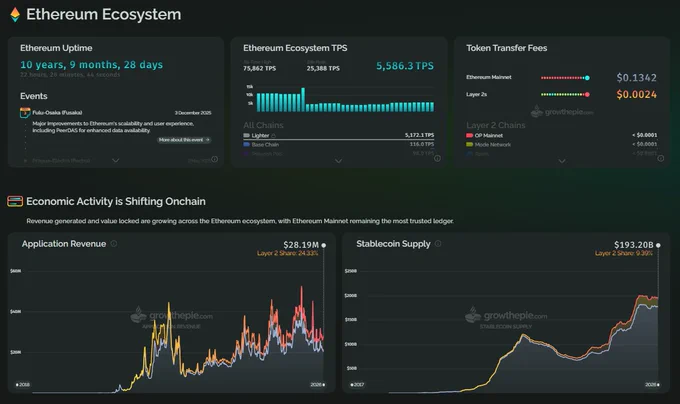This screenshot has height=404, width=680.
Task: Click the info icon in Token Transfer Fees card
Action: tap(660, 159)
